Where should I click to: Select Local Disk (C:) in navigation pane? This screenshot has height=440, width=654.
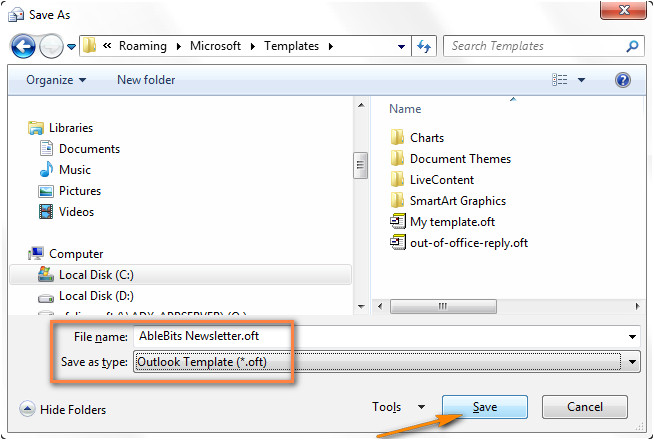pyautogui.click(x=180, y=275)
